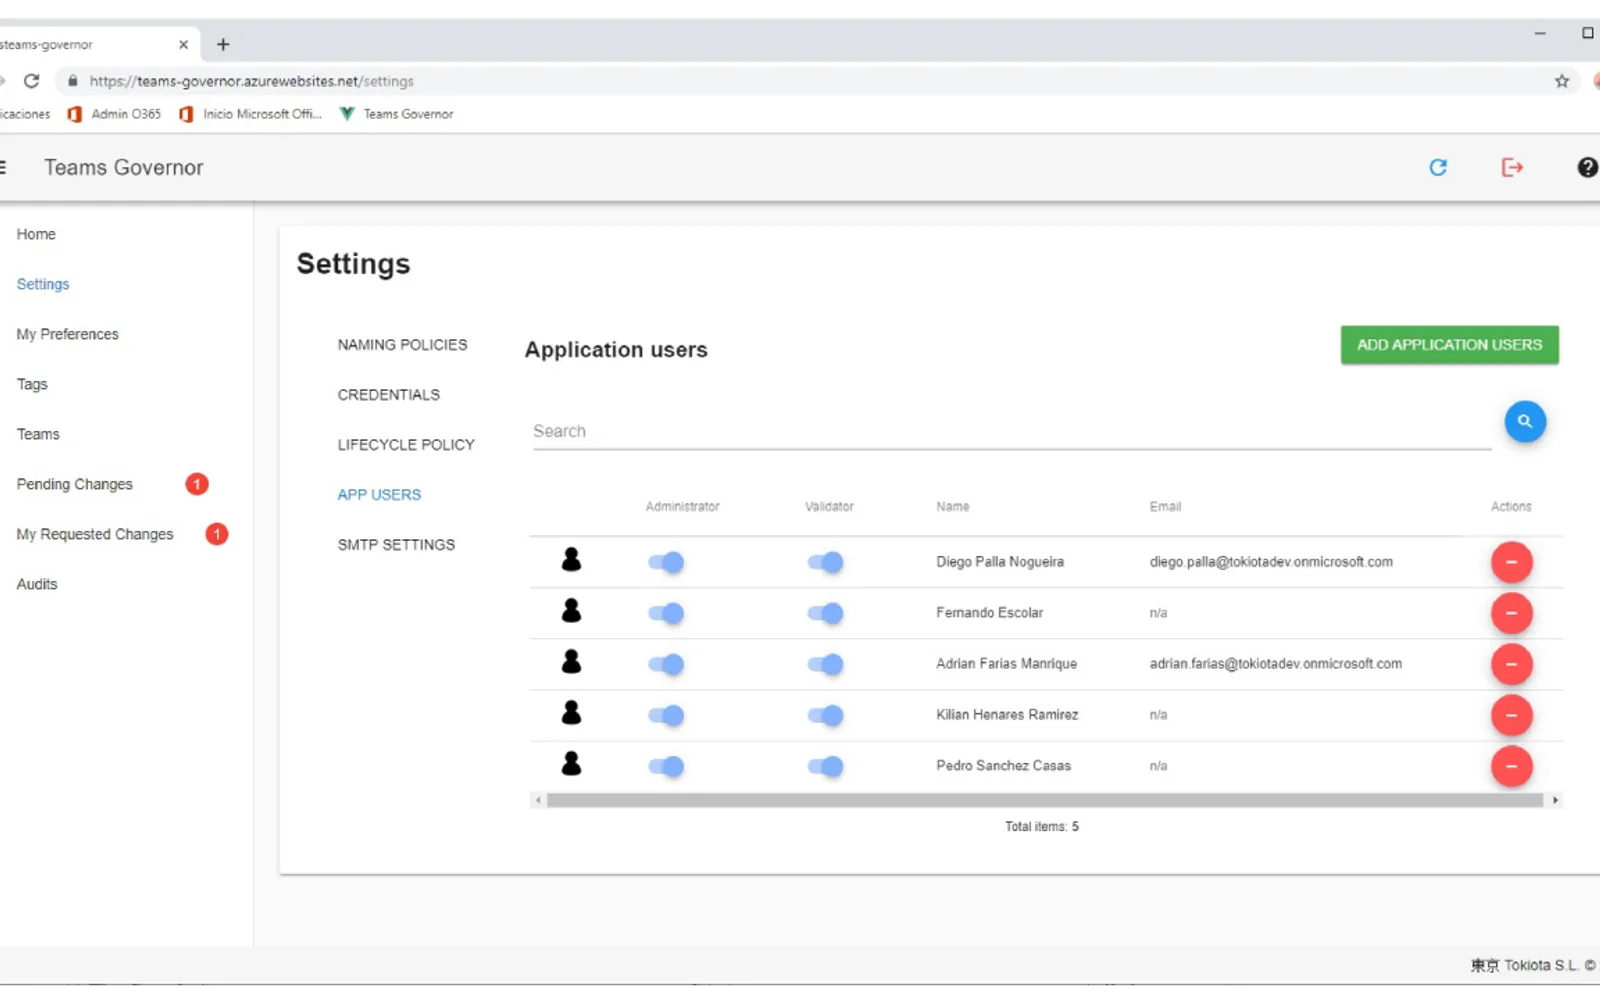This screenshot has height=1000, width=1600.
Task: Click email diego.palla@tokiotadev.onmicrosoft.com
Action: [1271, 562]
